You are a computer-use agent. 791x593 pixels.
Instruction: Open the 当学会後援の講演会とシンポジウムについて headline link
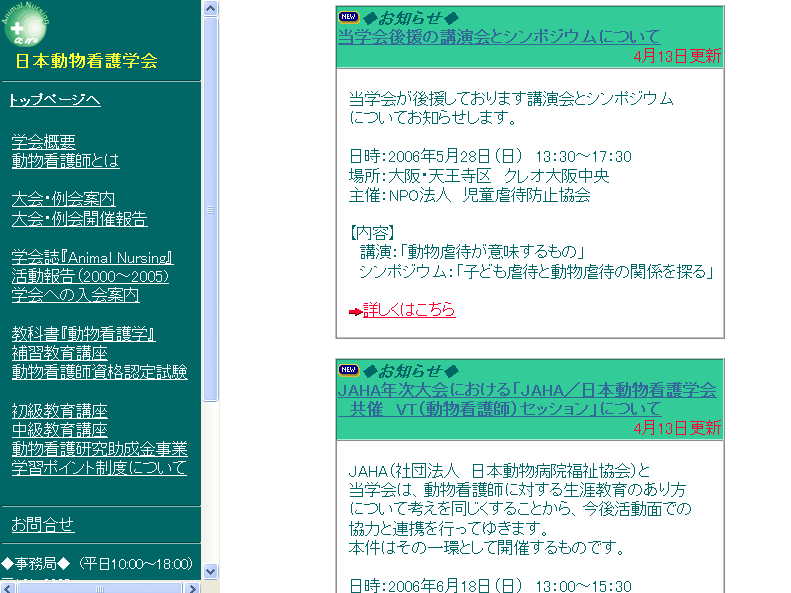(x=499, y=36)
